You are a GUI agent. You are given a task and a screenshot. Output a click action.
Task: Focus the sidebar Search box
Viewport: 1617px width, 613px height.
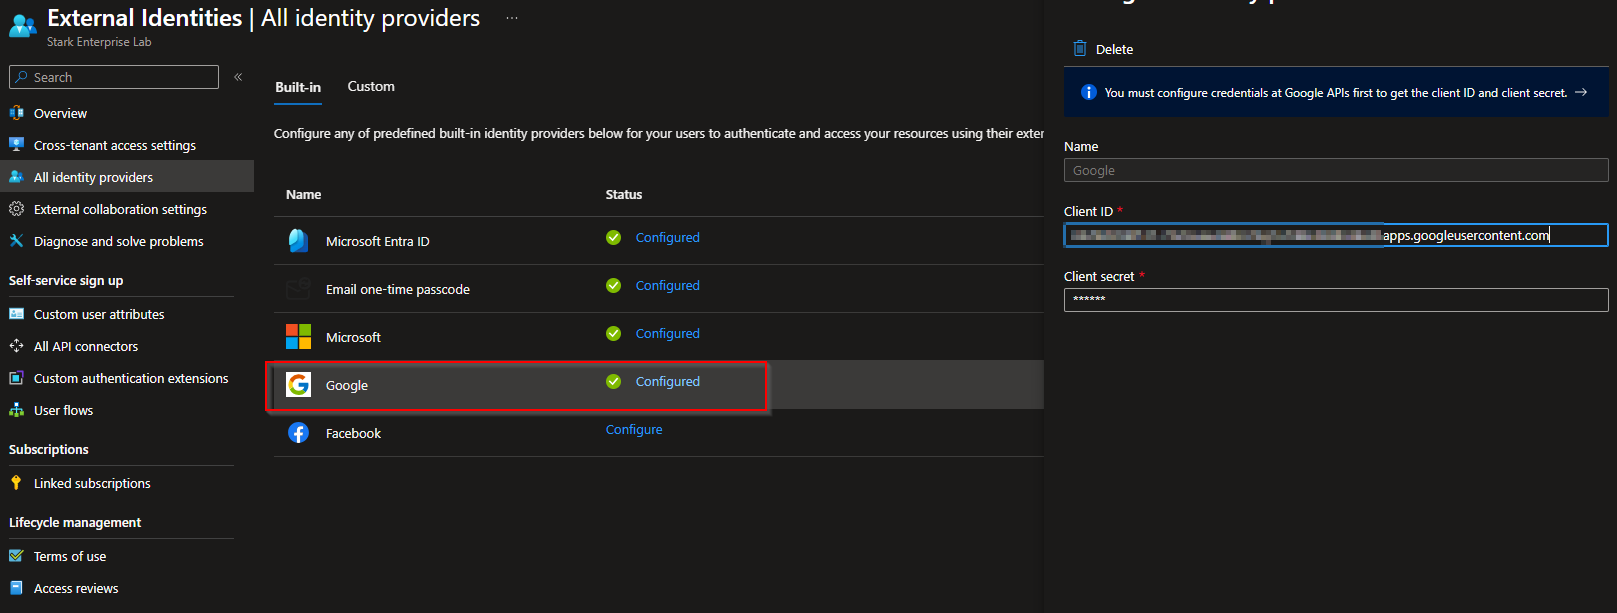(x=114, y=77)
